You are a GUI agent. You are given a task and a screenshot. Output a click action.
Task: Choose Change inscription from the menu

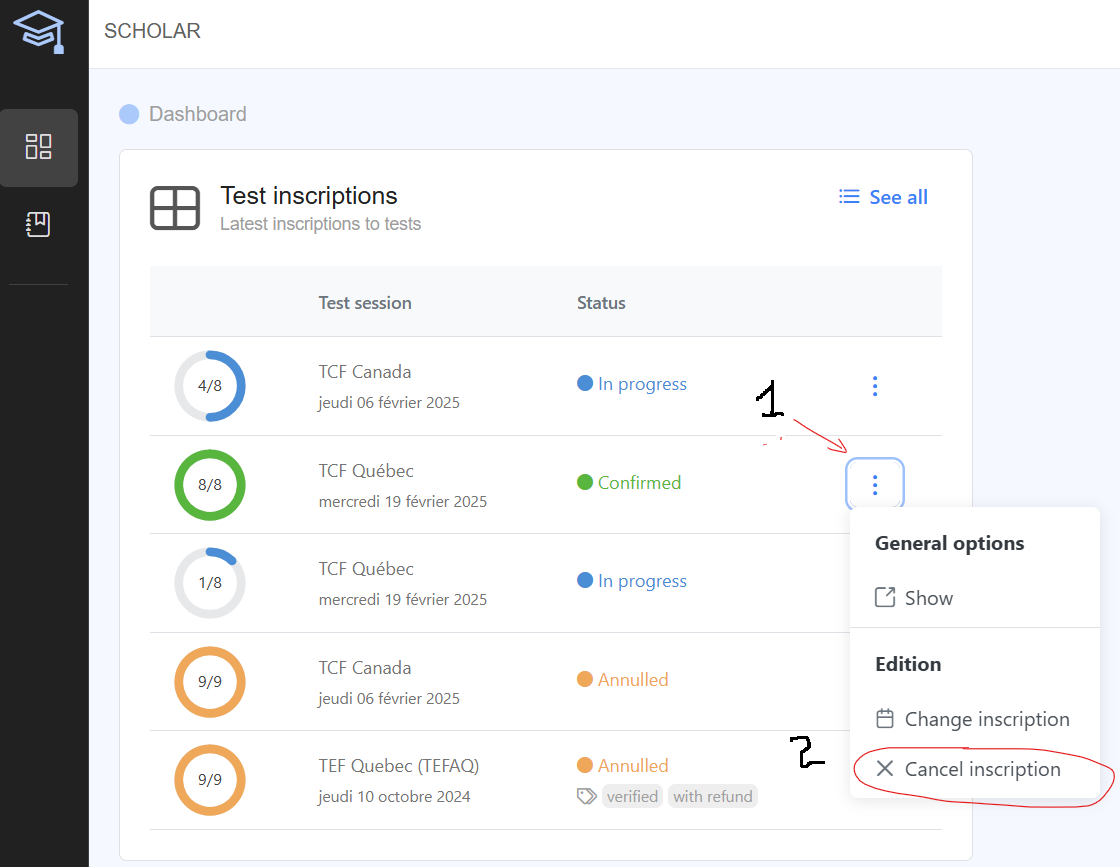point(986,719)
